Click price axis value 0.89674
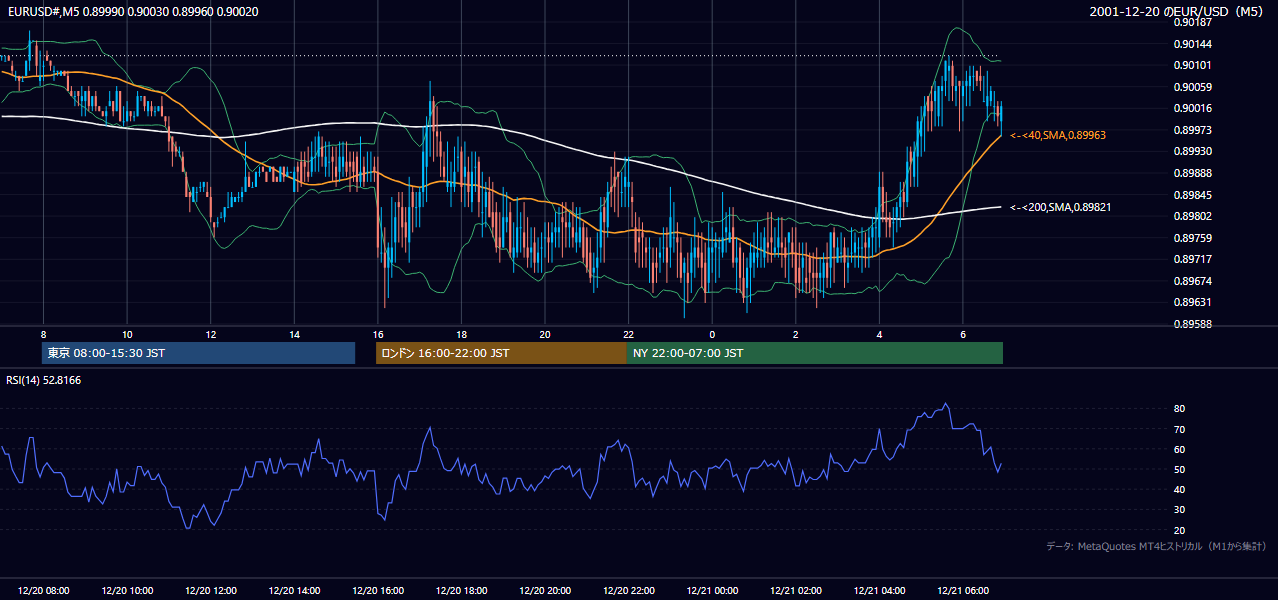Screen dimensions: 1278x600 (x=1192, y=281)
